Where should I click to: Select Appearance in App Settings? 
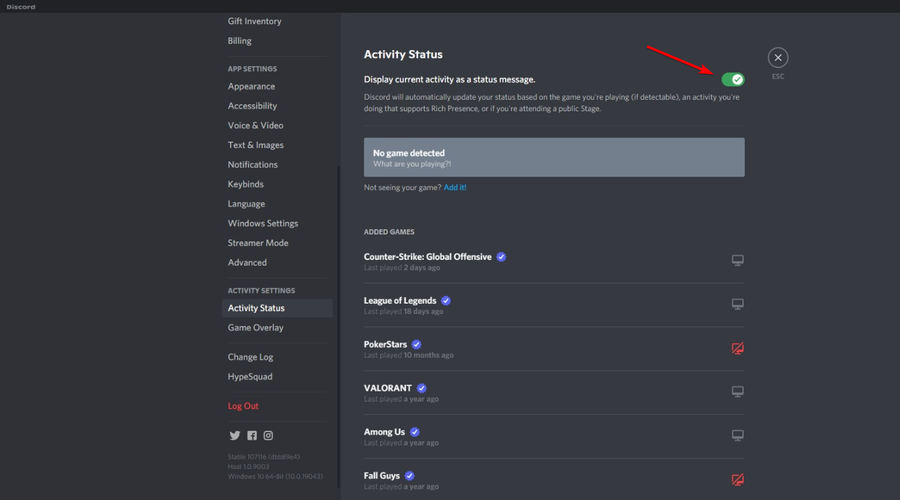pos(251,87)
